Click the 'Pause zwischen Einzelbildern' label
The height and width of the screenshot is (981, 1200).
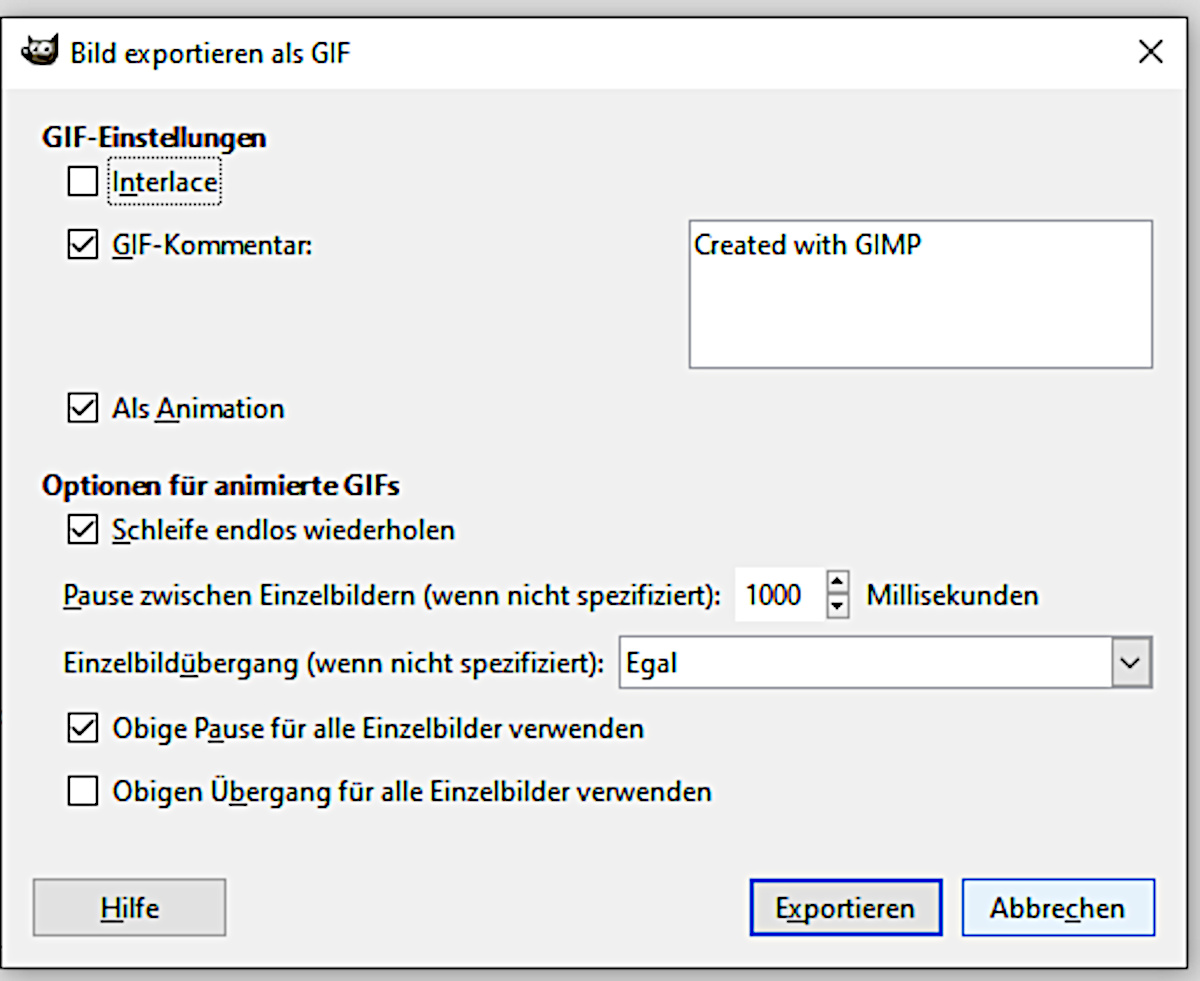point(392,596)
